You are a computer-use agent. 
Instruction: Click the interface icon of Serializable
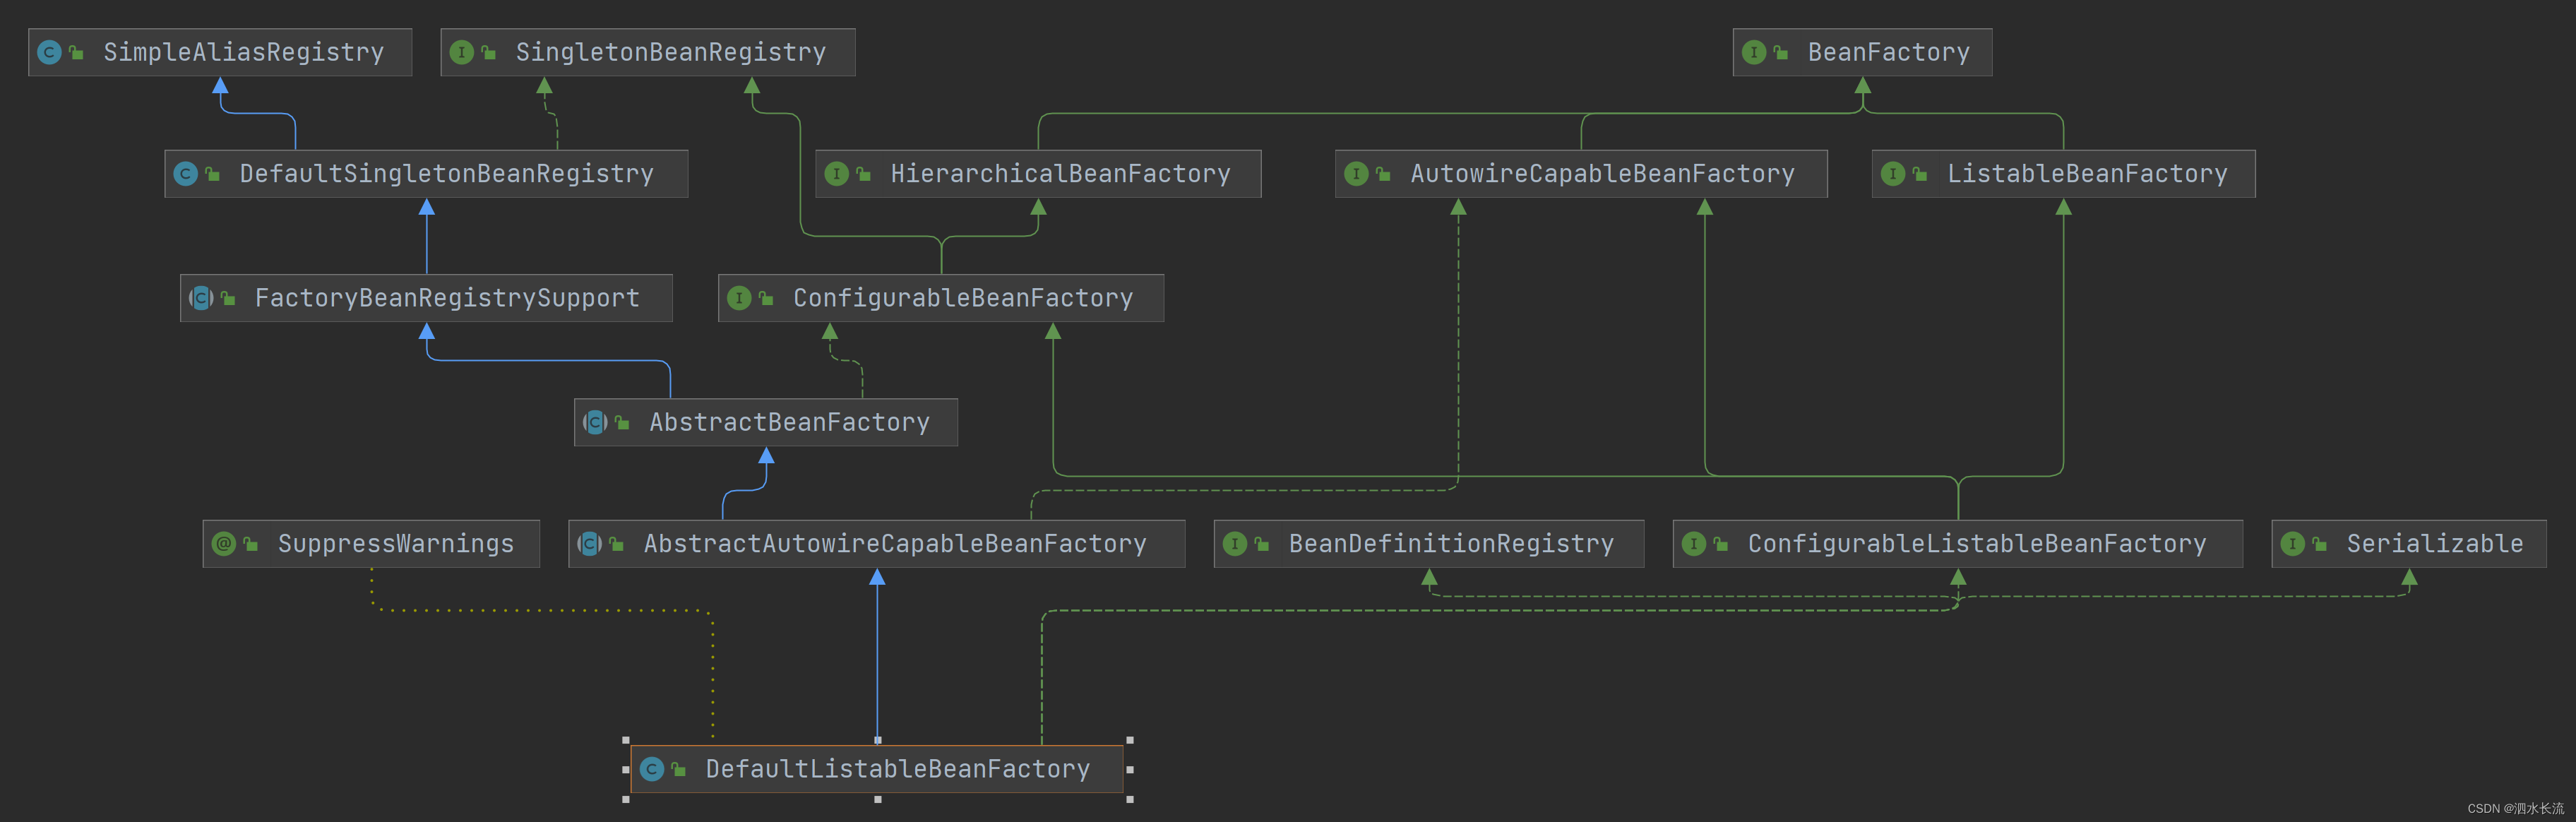(x=2292, y=544)
